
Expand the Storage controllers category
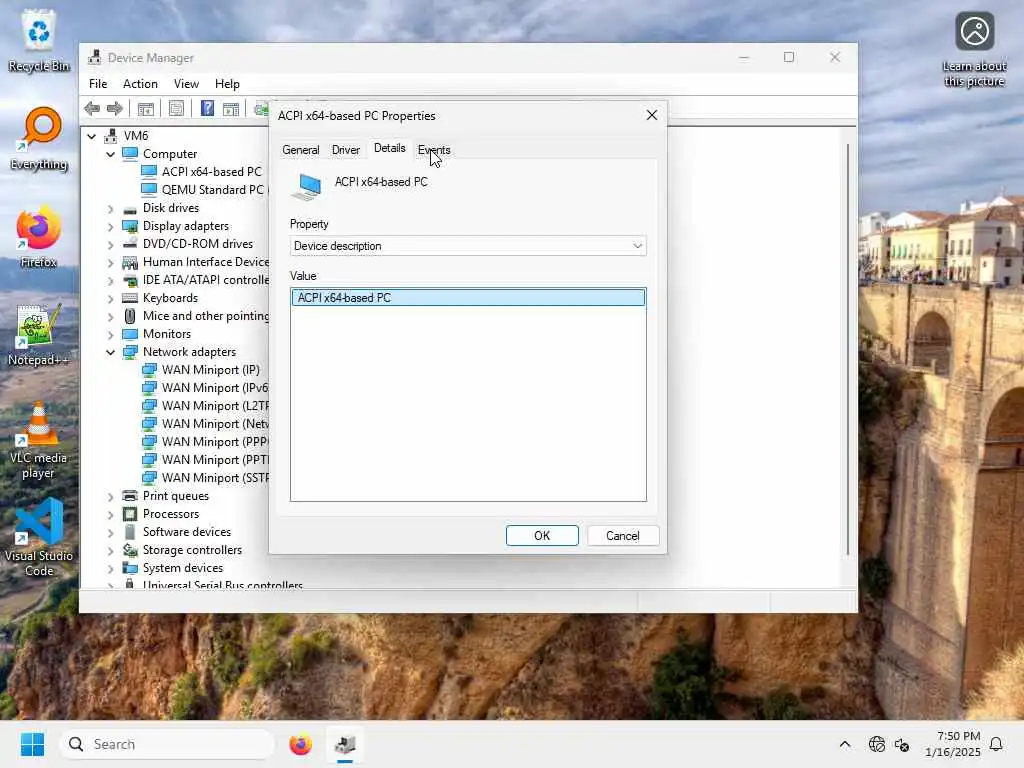110,551
